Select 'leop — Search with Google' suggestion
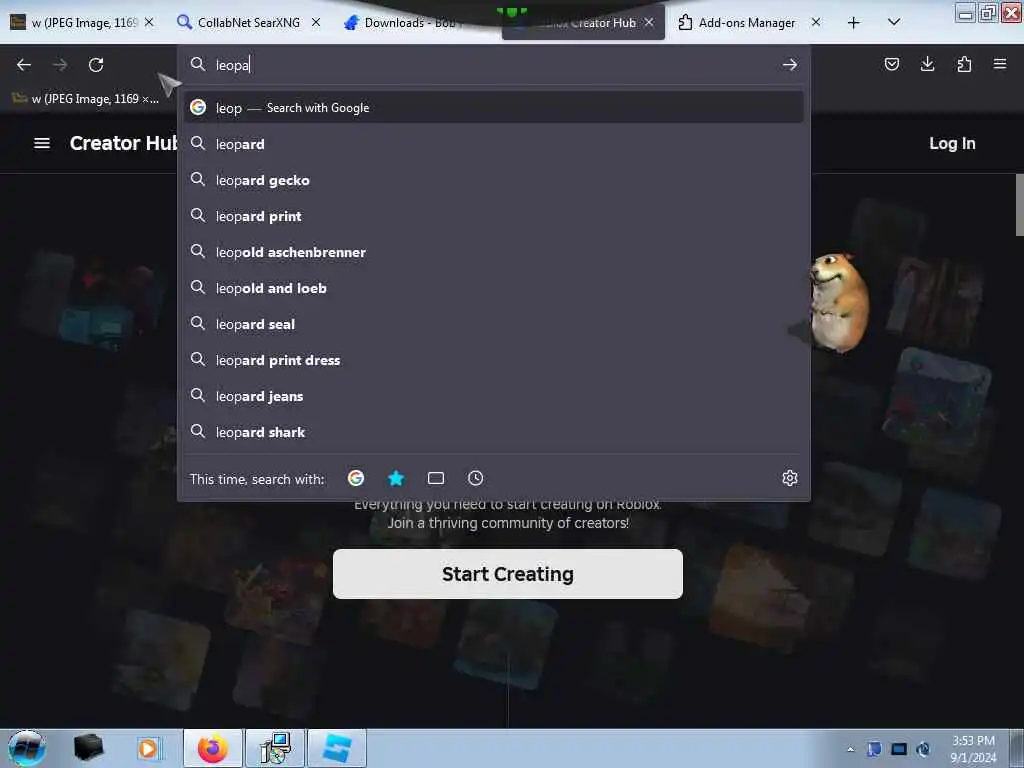 click(494, 108)
